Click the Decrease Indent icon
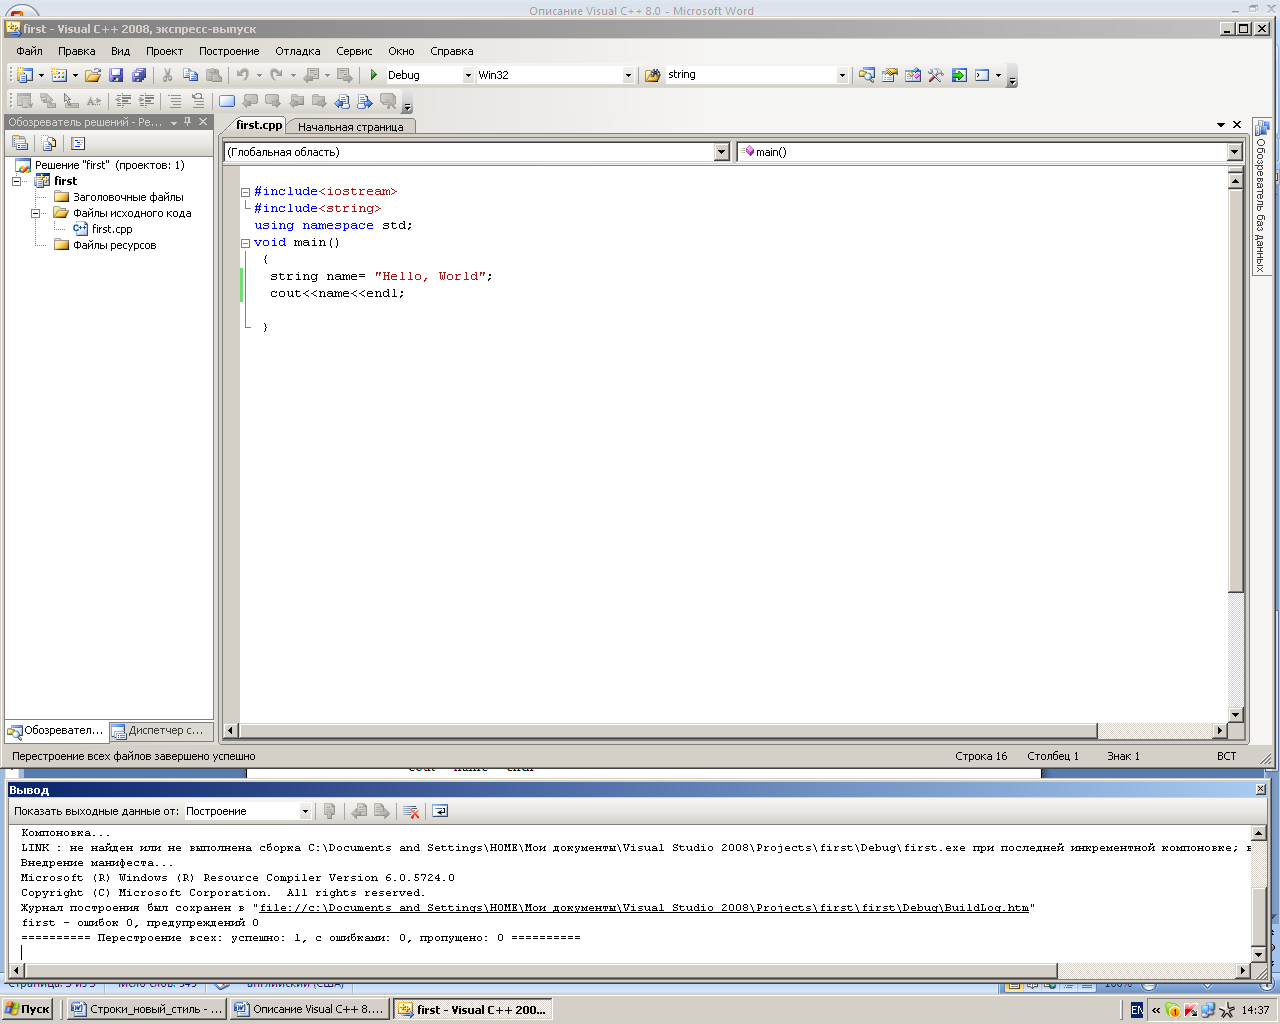Viewport: 1280px width, 1024px height. pos(124,101)
